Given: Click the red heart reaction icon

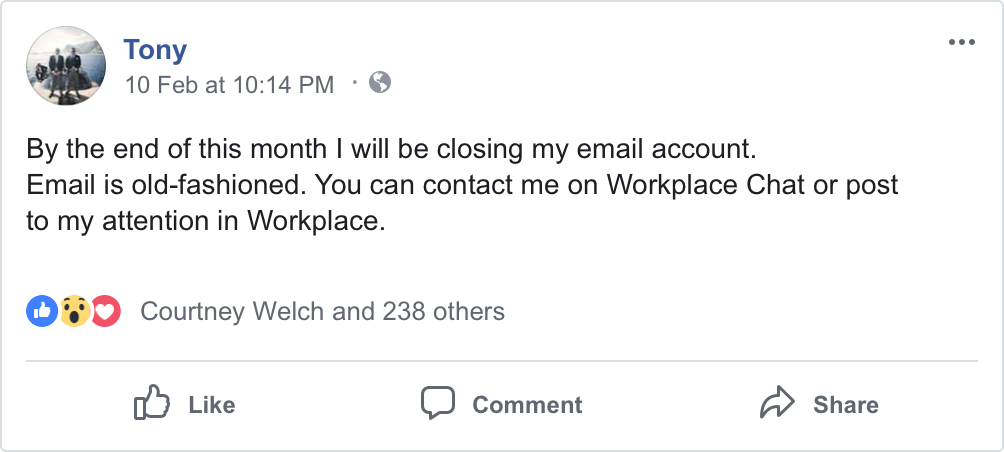Looking at the screenshot, I should 105,311.
